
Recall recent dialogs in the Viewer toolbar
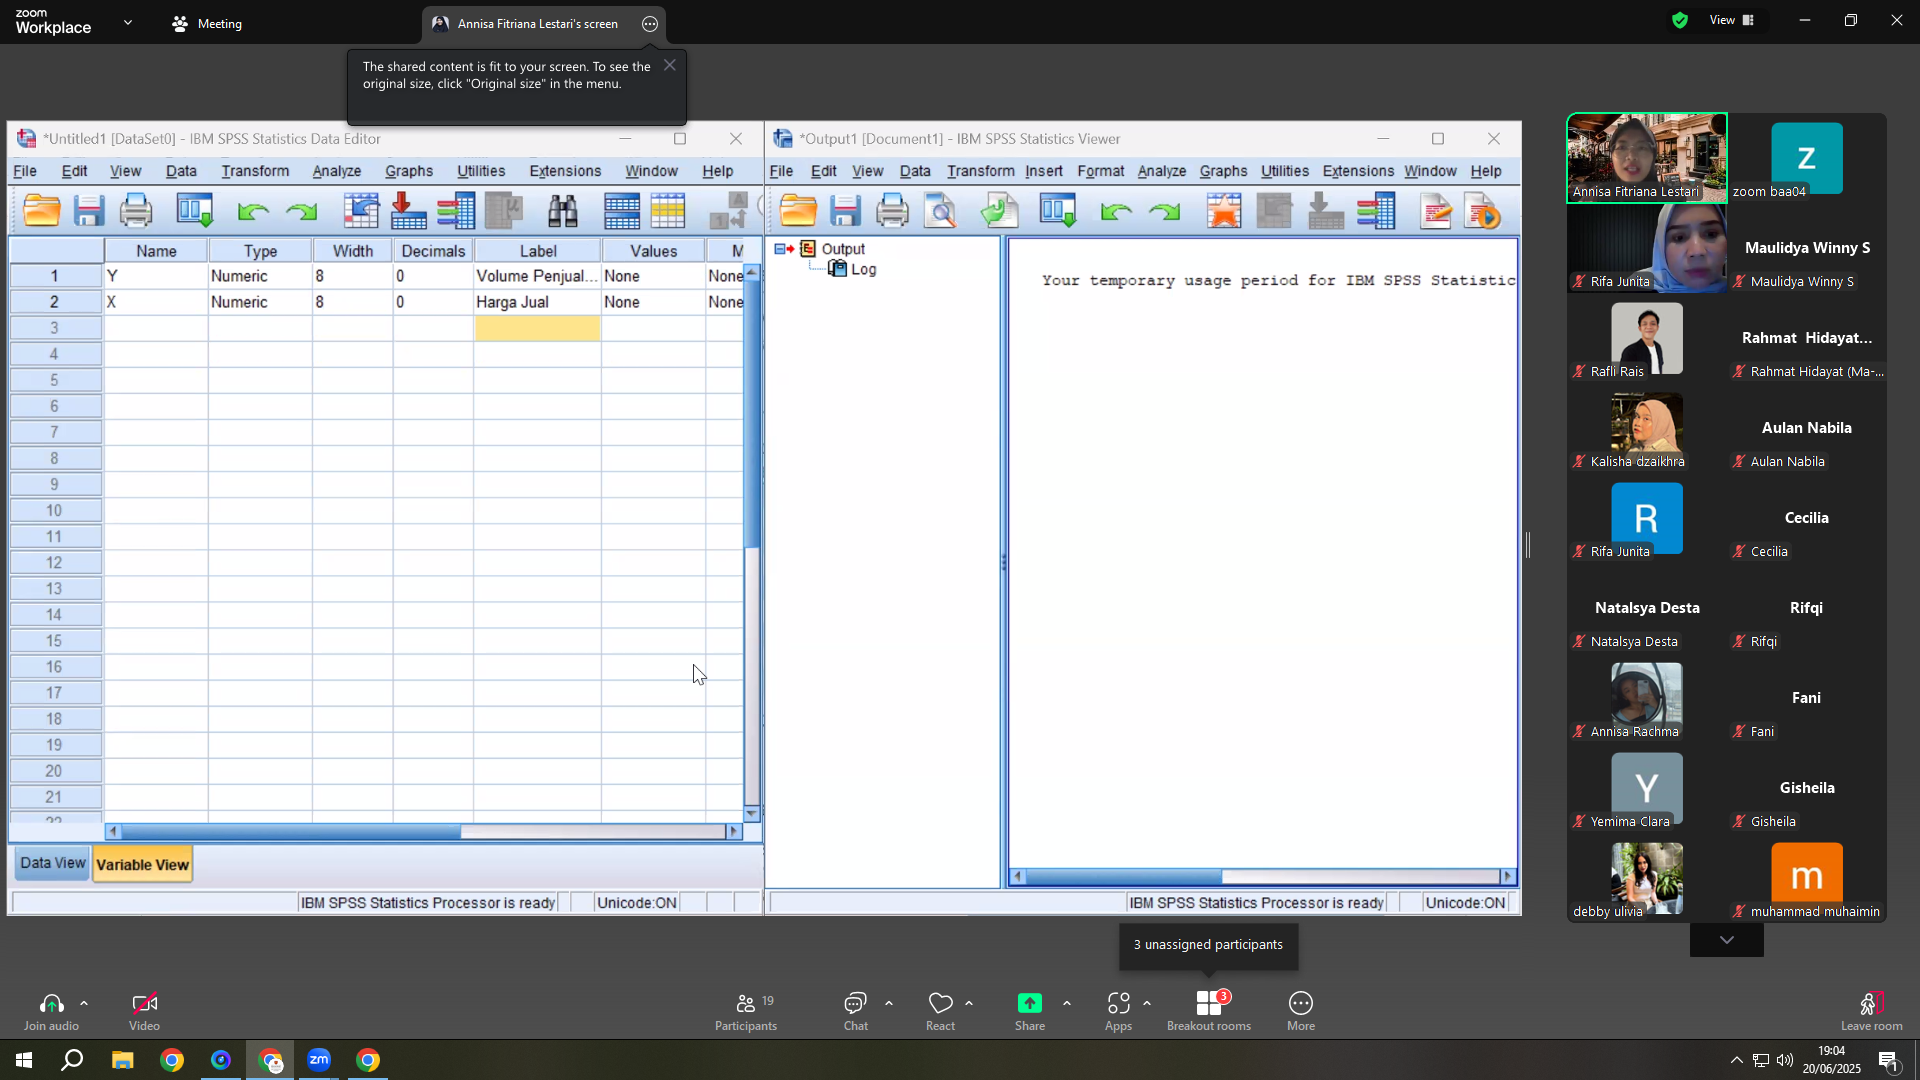1058,211
